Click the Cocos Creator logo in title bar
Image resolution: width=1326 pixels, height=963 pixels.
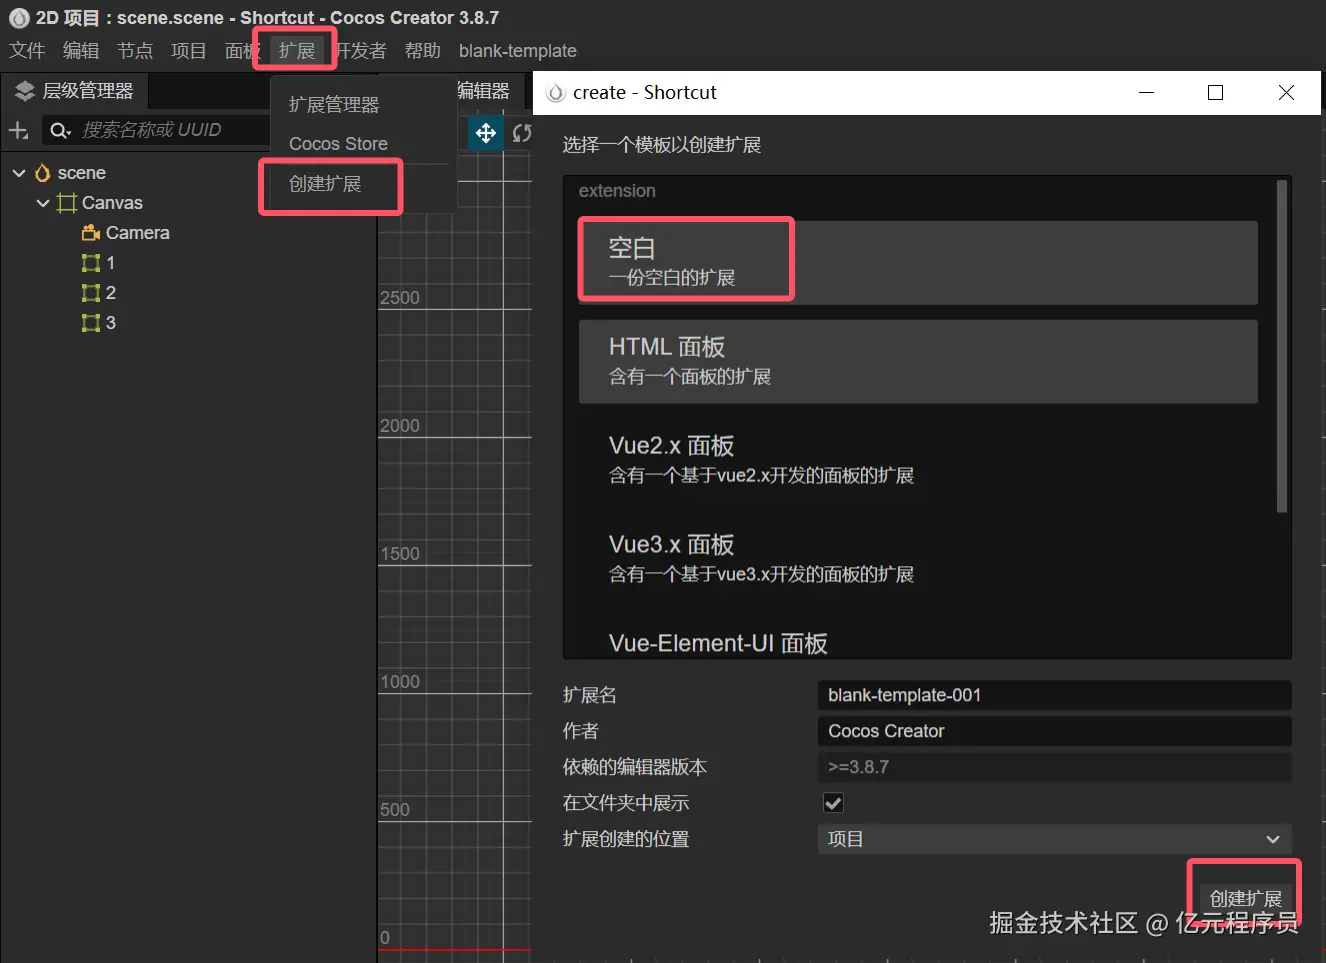coord(19,18)
